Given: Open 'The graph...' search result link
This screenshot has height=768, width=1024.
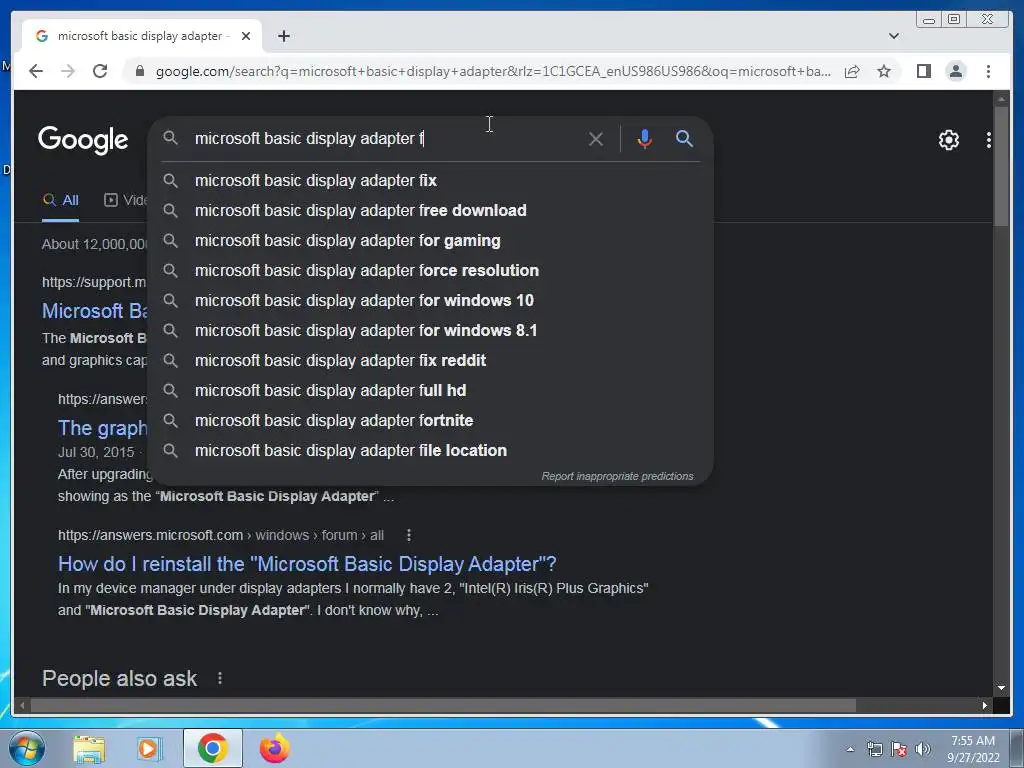Looking at the screenshot, I should tap(103, 428).
